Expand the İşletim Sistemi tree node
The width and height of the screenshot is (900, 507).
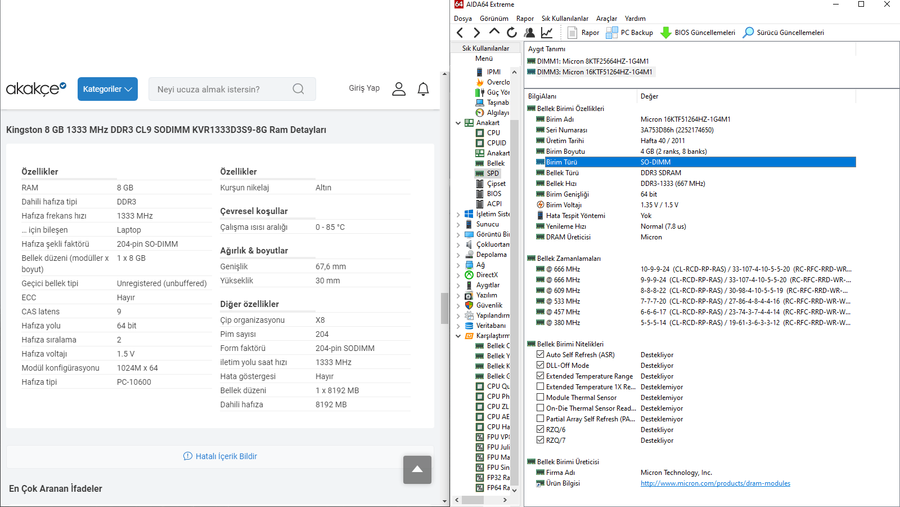[458, 214]
